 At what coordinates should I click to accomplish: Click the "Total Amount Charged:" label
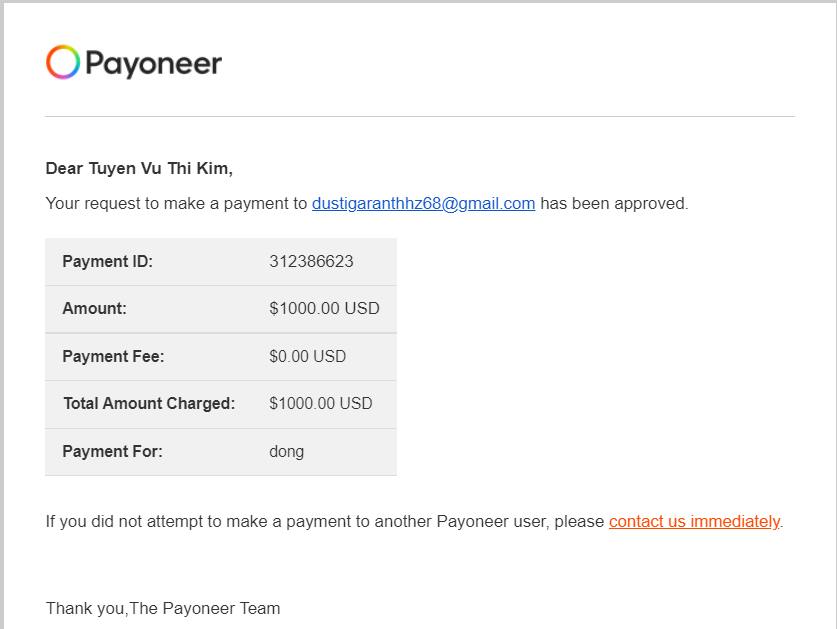click(149, 404)
